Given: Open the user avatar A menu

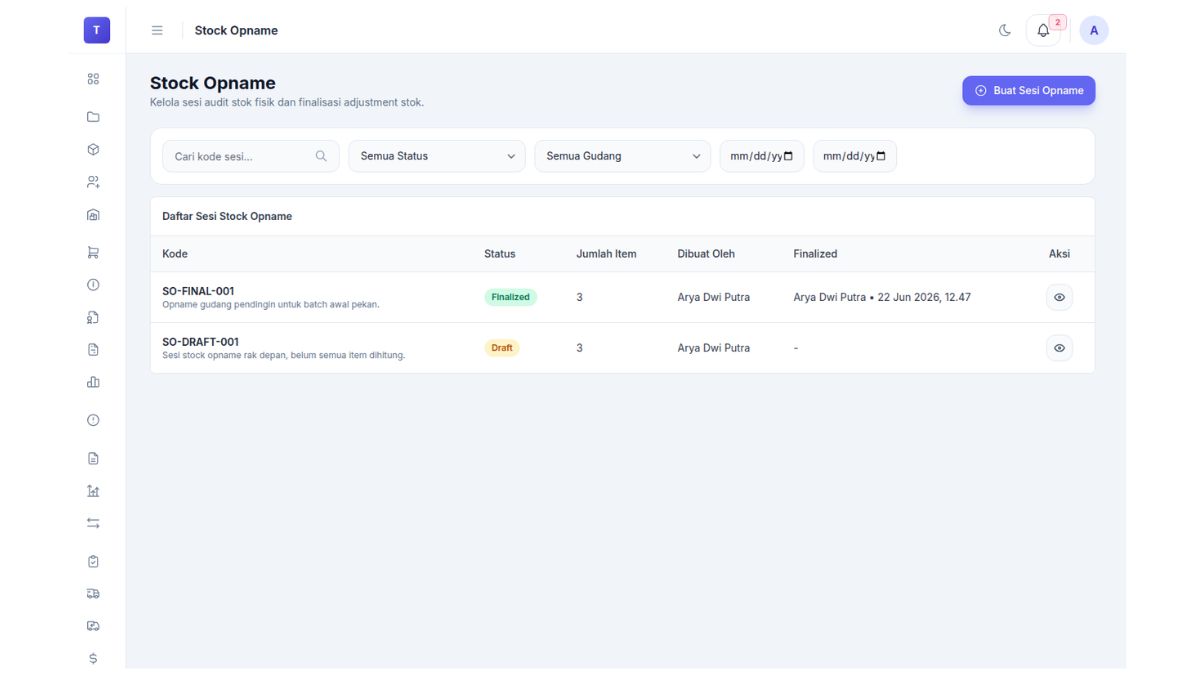Looking at the screenshot, I should 1094,30.
